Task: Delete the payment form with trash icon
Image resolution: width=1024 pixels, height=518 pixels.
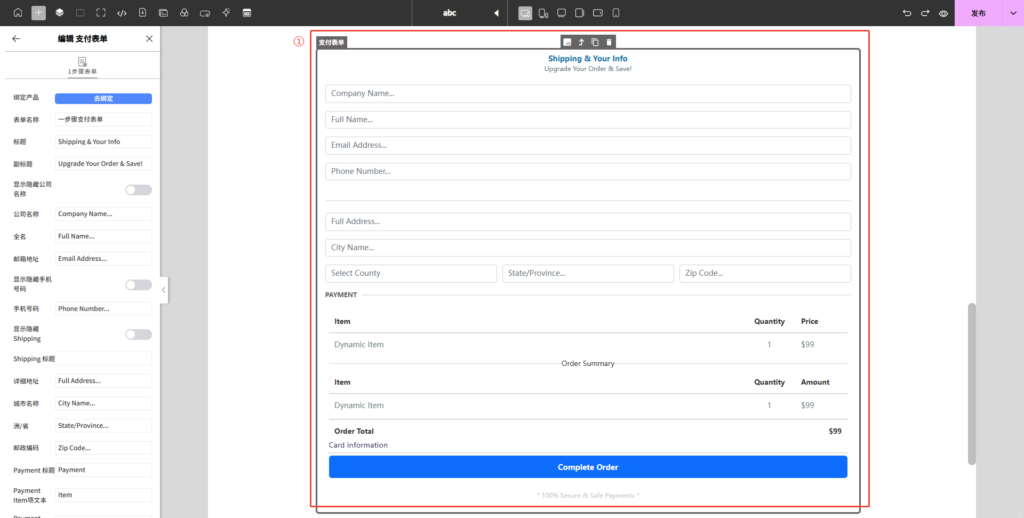Action: 609,42
